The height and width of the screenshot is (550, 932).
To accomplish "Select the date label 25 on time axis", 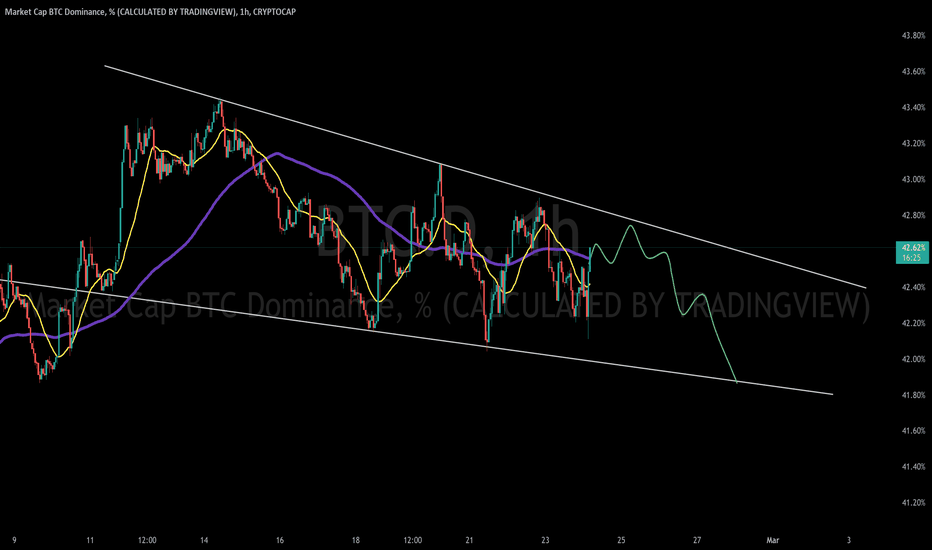I will click(x=621, y=540).
